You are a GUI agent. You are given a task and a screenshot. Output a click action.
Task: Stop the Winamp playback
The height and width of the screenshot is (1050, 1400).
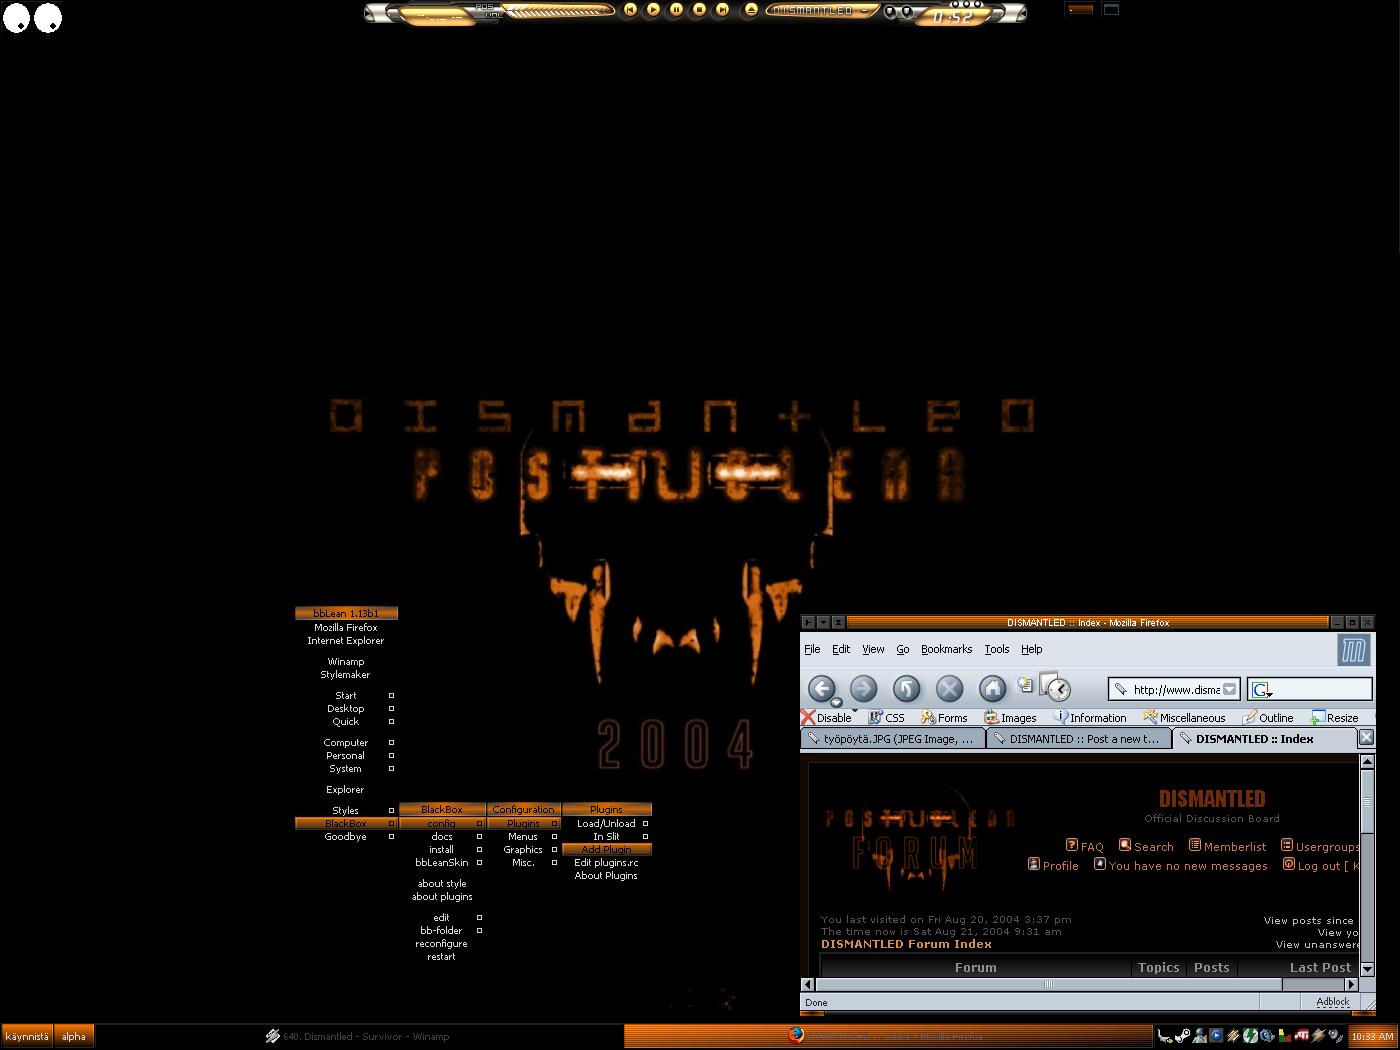[699, 10]
